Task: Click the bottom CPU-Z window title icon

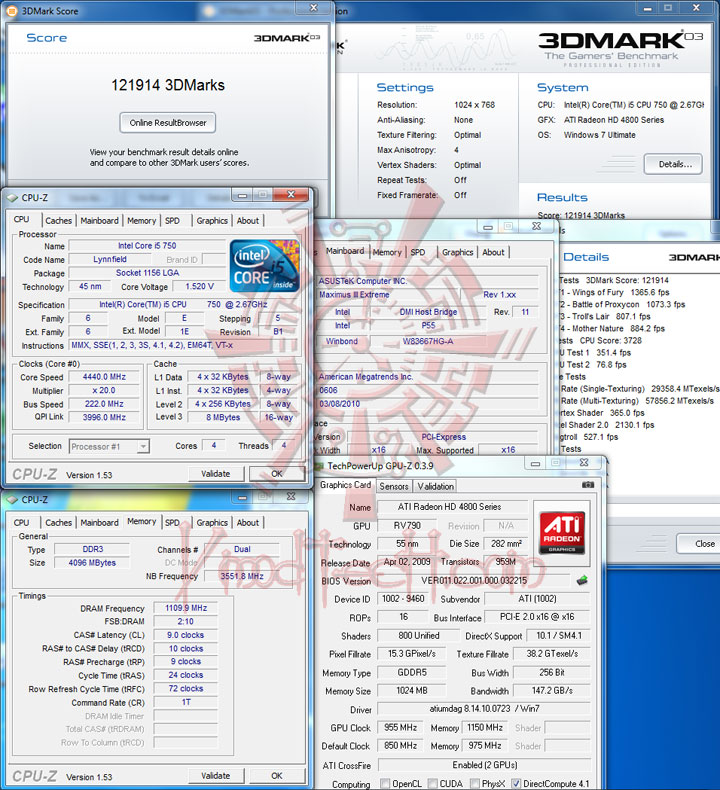Action: pos(12,500)
